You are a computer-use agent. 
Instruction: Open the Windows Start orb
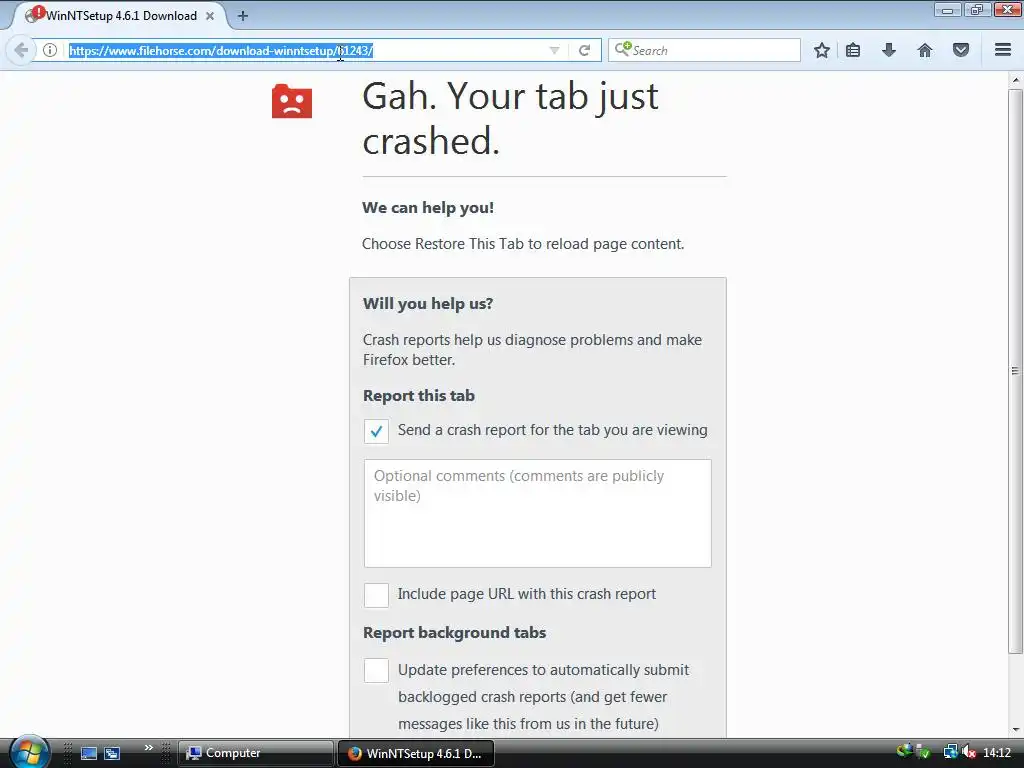[29, 752]
